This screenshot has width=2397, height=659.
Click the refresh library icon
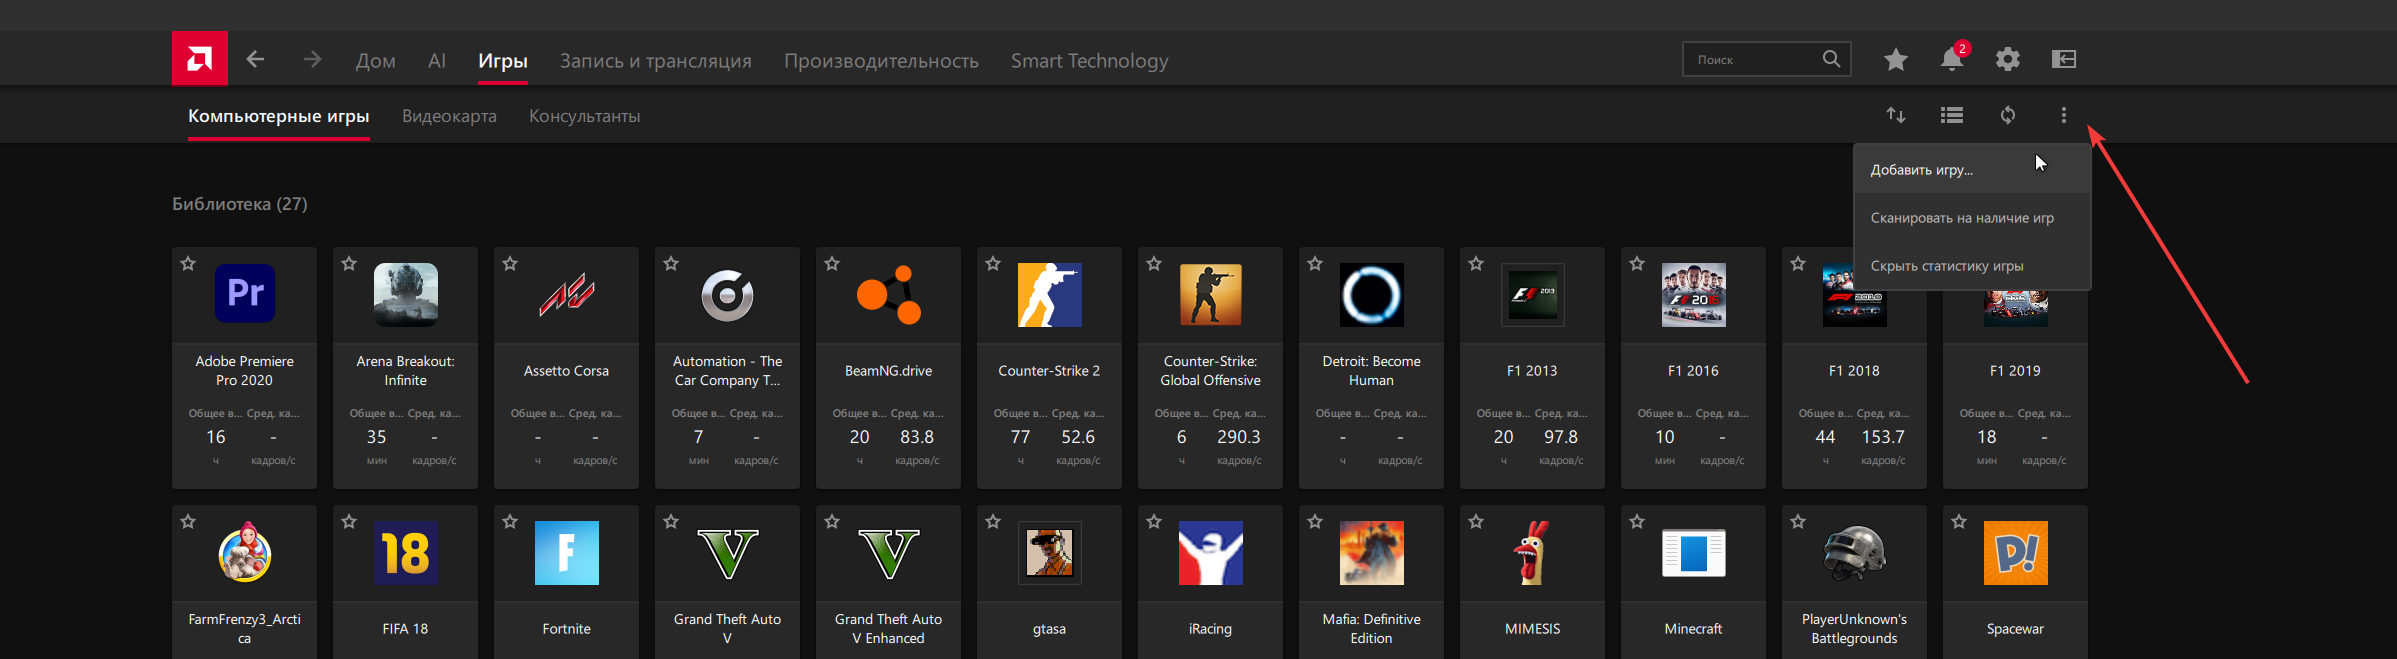[x=2008, y=115]
